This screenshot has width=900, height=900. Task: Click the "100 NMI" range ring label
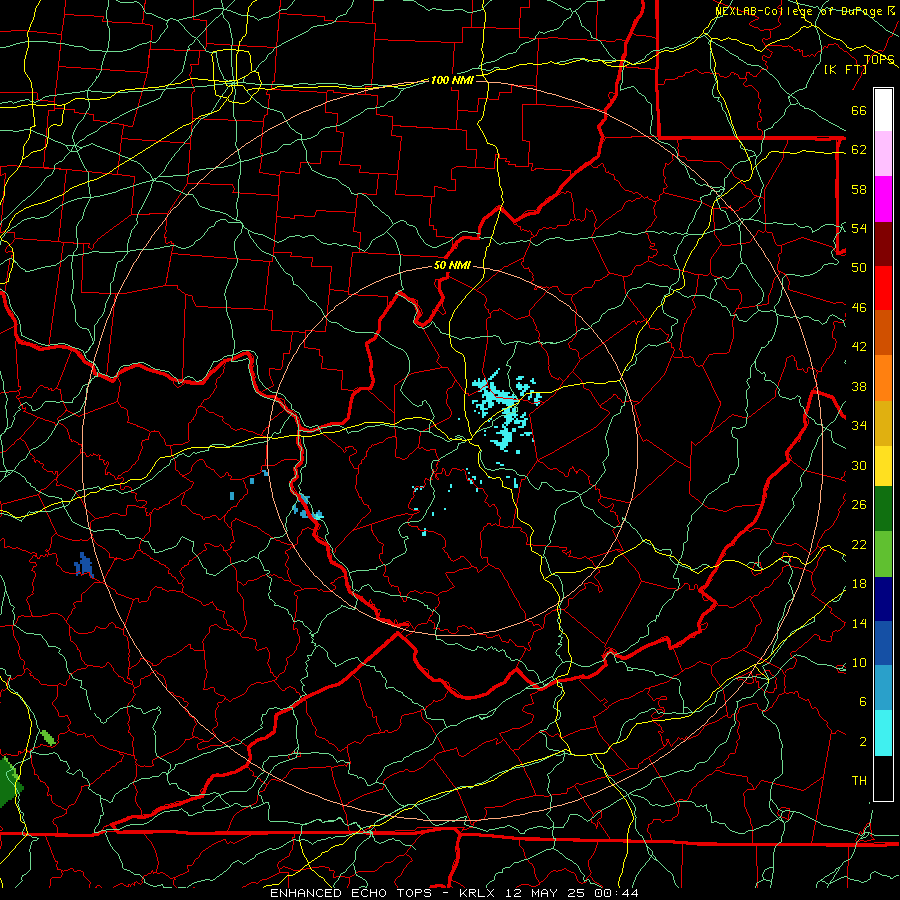[452, 80]
